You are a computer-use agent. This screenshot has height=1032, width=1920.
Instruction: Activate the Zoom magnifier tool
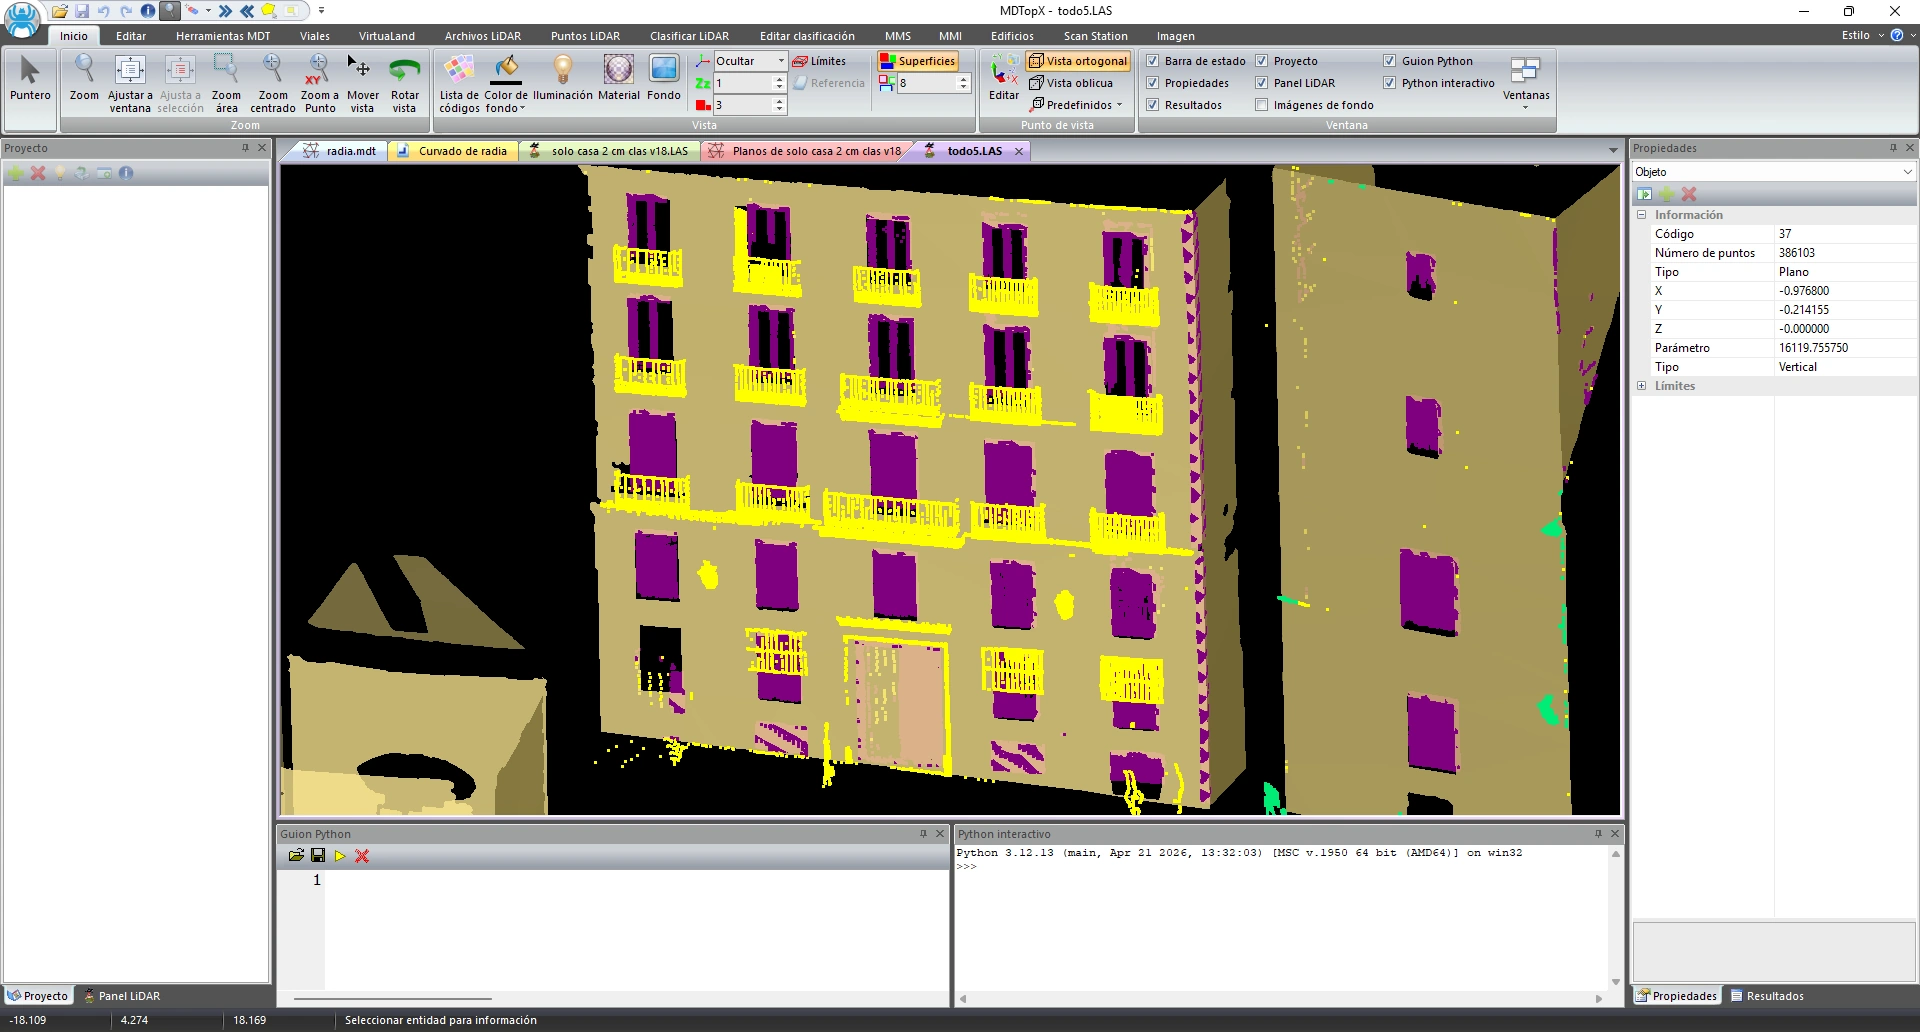[x=84, y=80]
